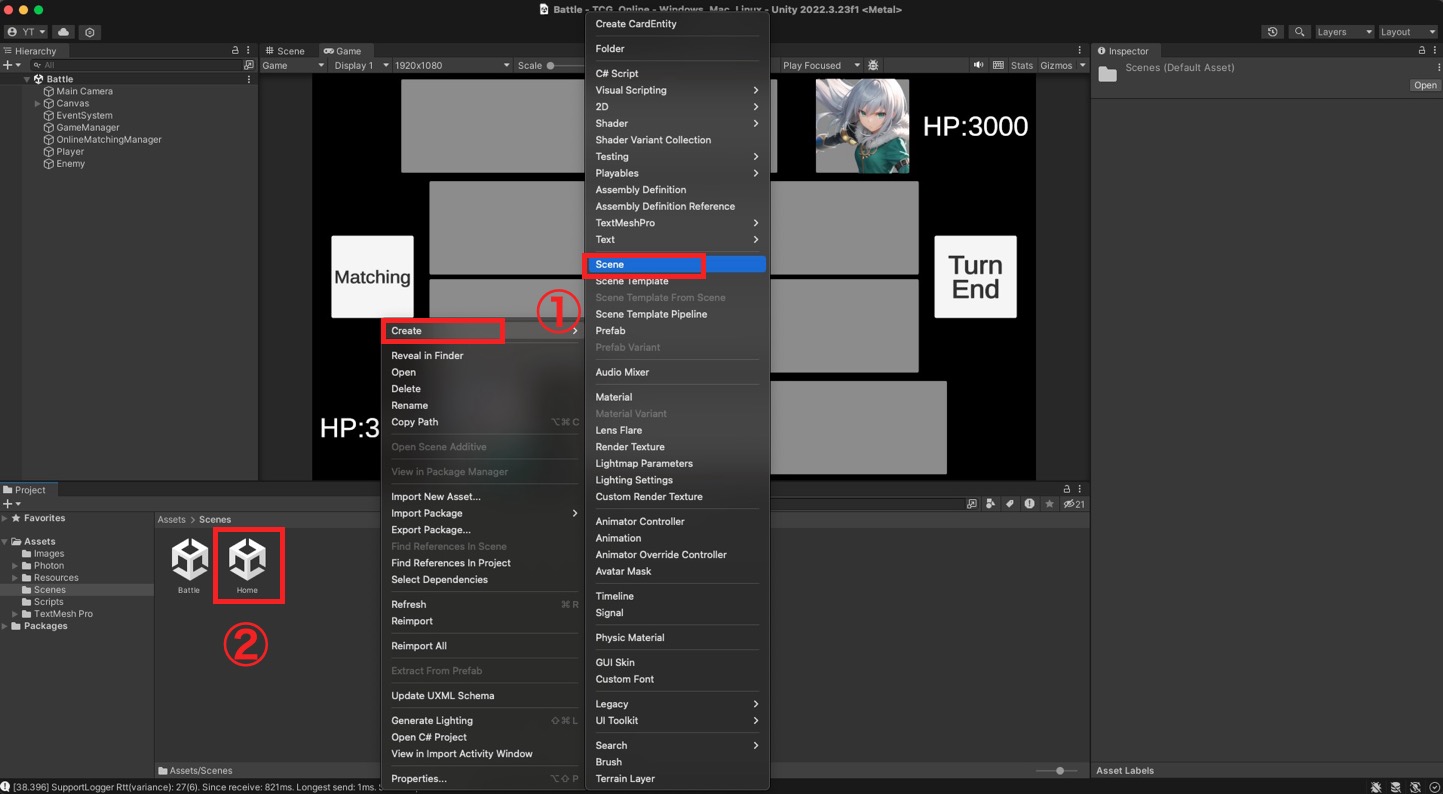Click the bug icon in Game view toolbar
The width and height of the screenshot is (1443, 794).
point(873,66)
